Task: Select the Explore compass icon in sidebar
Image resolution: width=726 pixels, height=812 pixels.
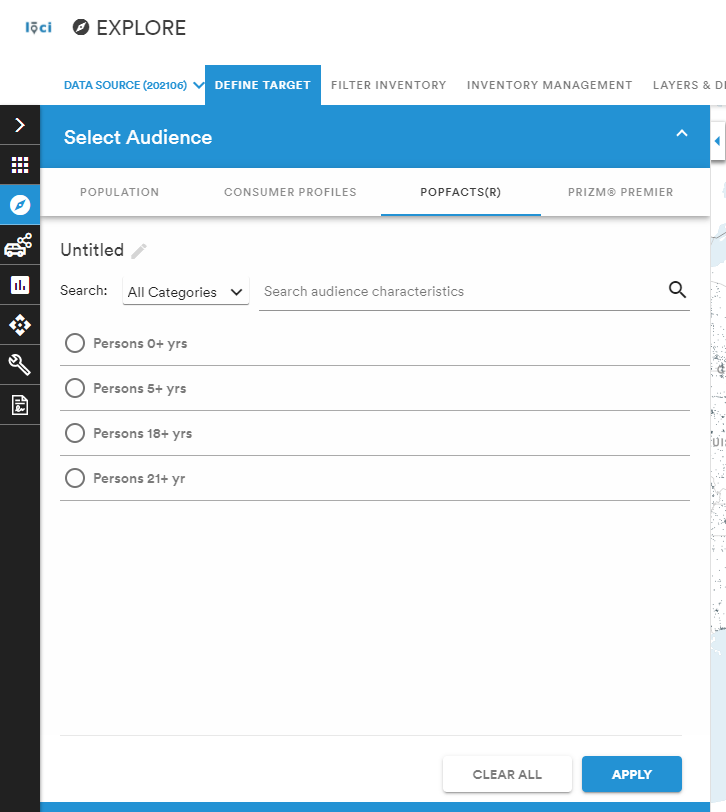Action: pos(20,205)
